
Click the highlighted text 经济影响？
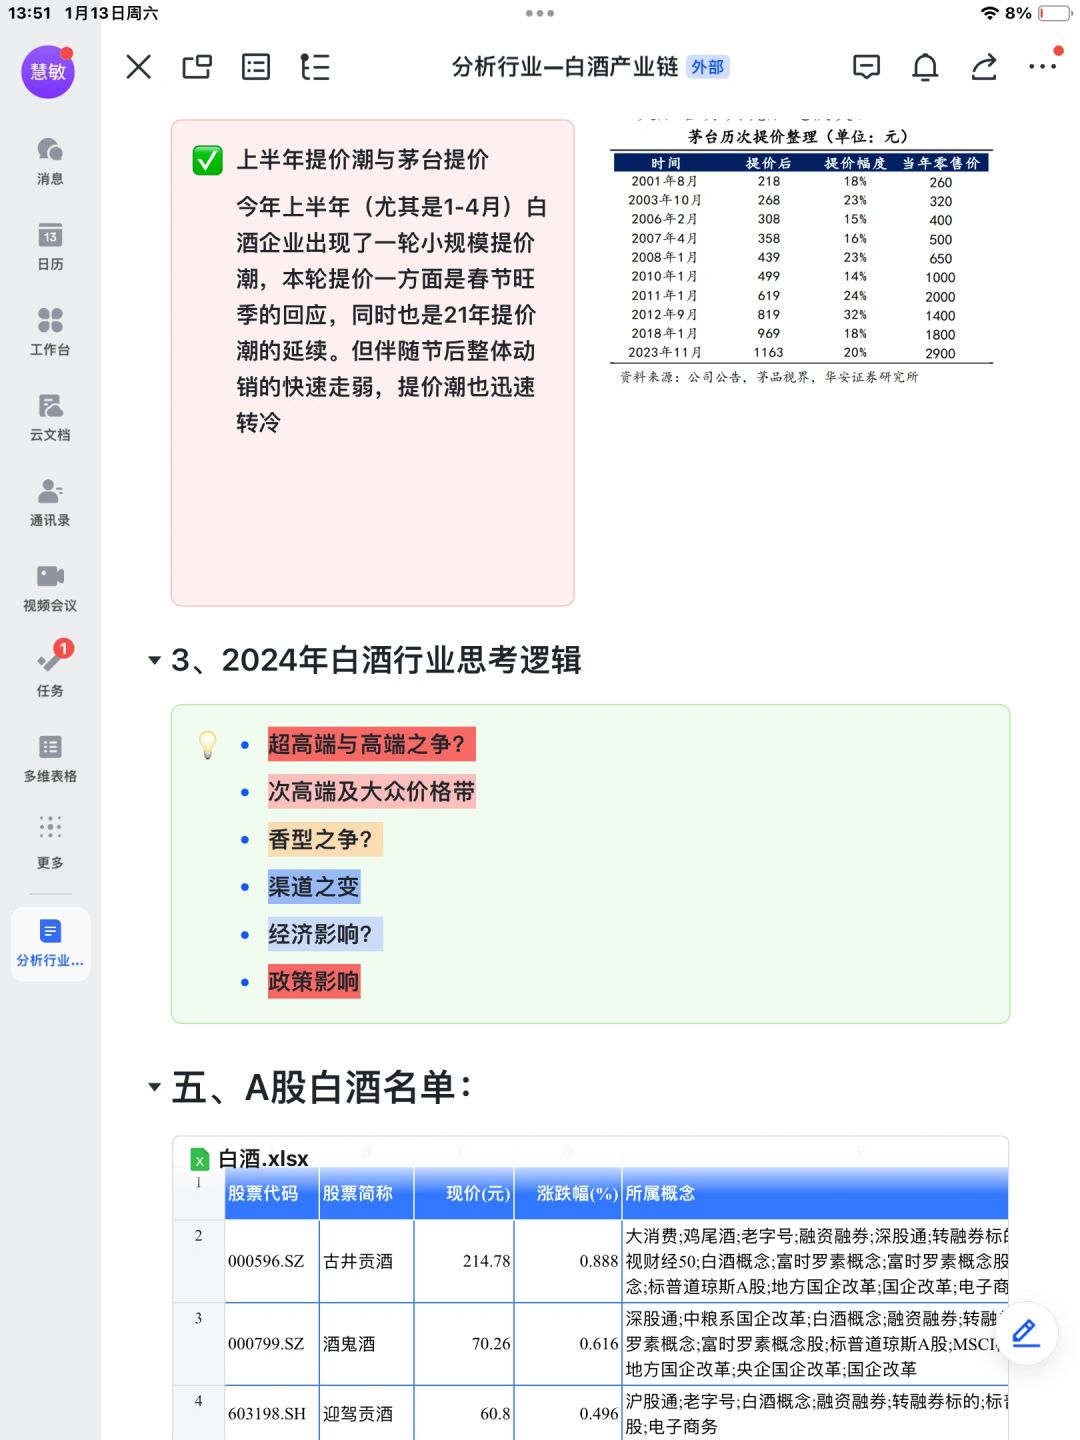click(324, 934)
